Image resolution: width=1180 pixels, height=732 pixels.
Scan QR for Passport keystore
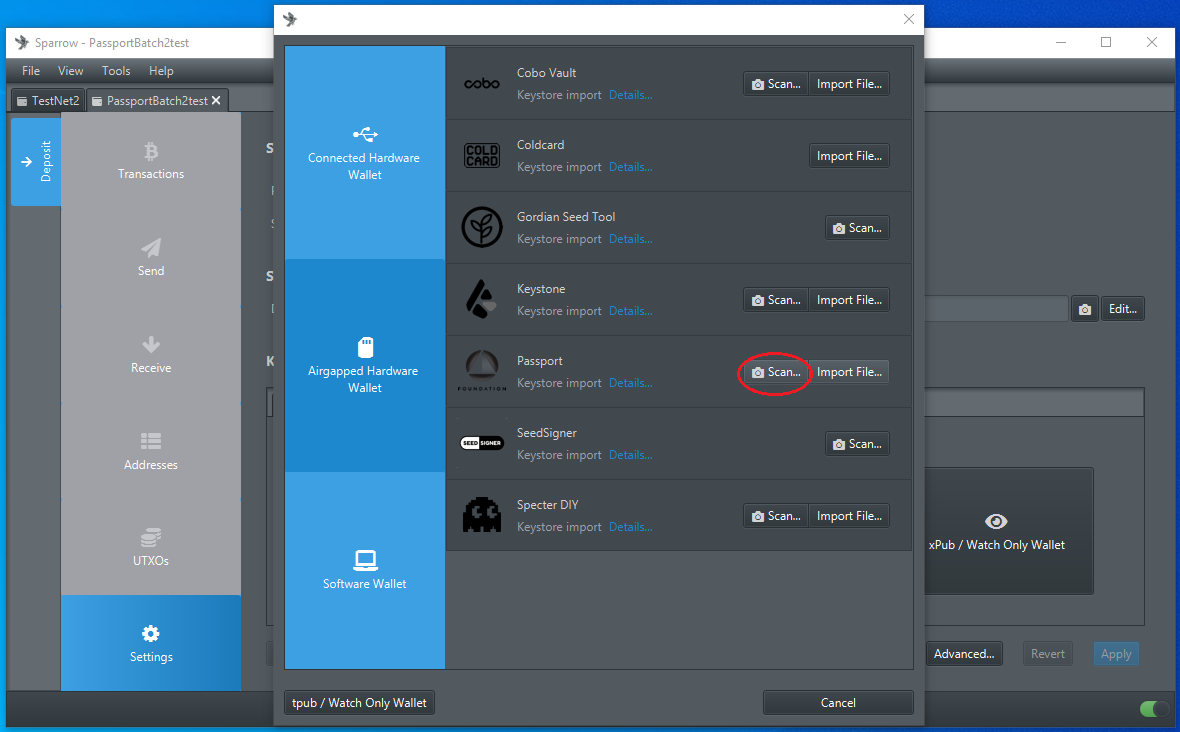(776, 372)
